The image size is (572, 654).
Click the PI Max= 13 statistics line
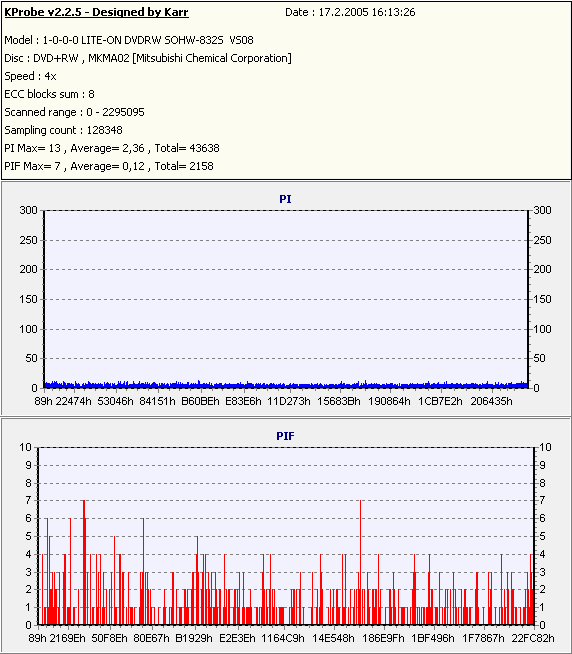(112, 148)
